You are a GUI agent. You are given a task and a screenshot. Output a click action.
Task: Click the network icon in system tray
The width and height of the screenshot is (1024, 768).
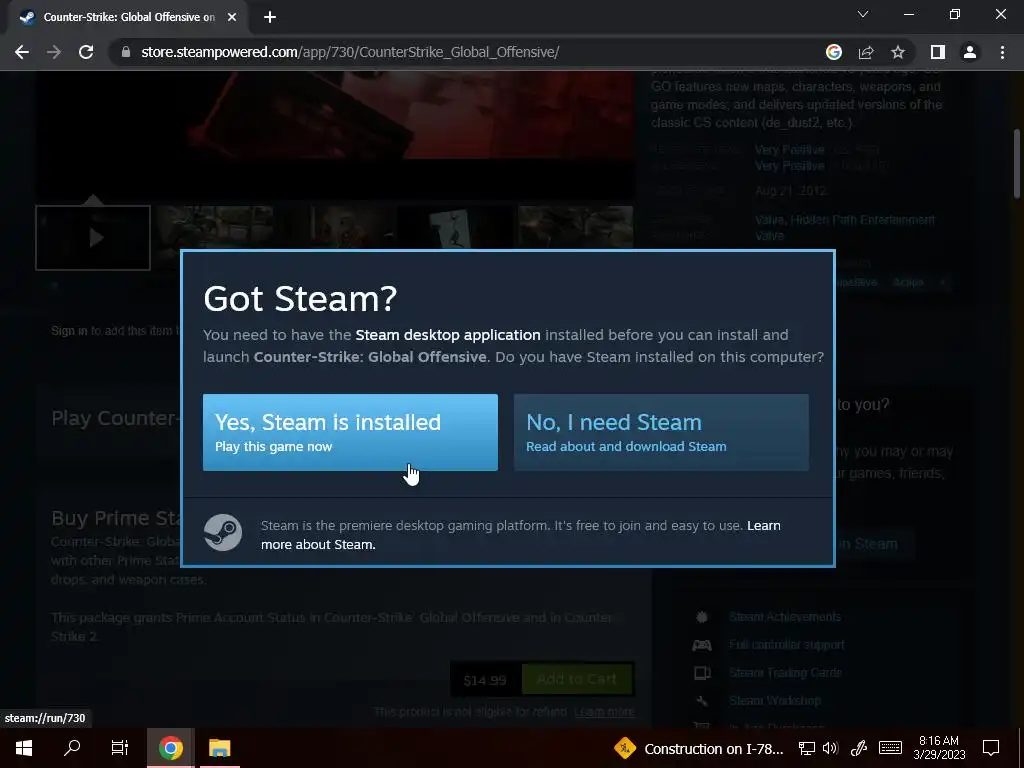[807, 748]
